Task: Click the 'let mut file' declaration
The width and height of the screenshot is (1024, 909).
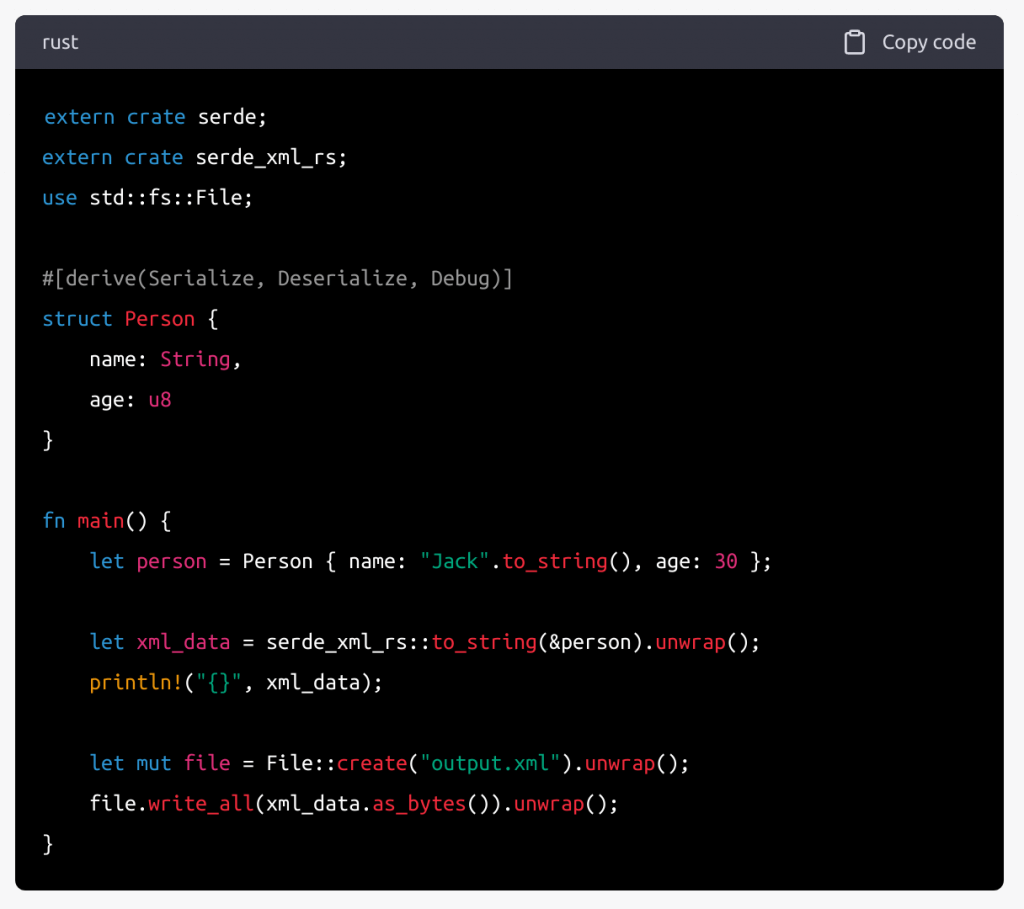Action: pyautogui.click(x=160, y=763)
